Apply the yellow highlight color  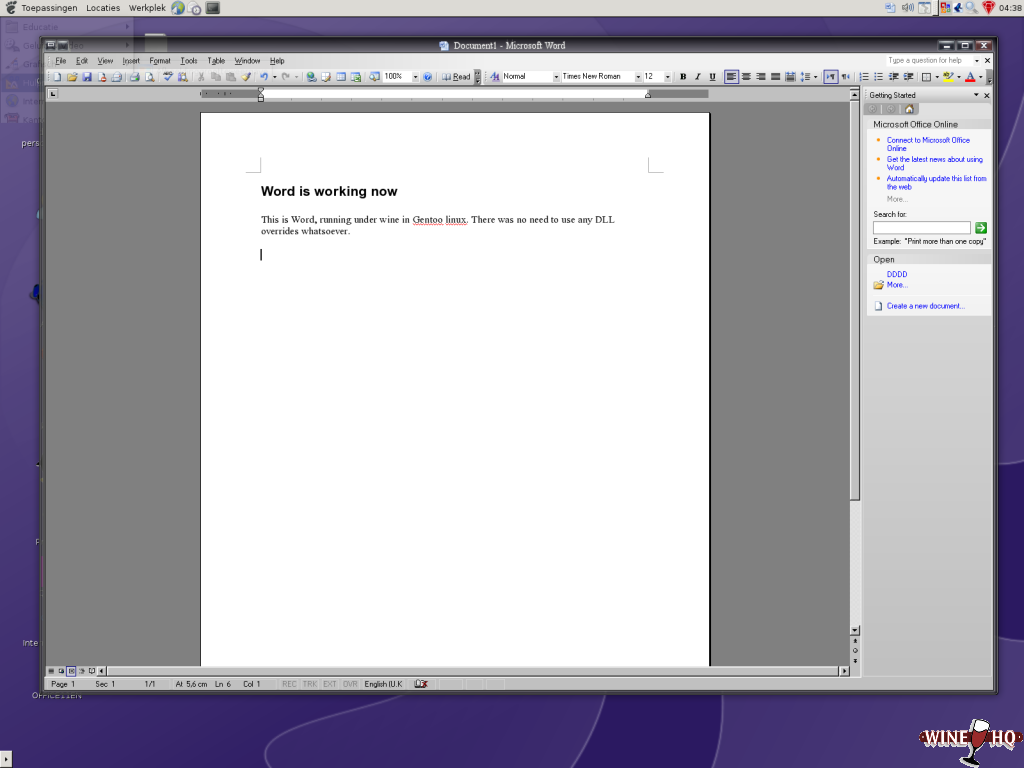(x=948, y=77)
